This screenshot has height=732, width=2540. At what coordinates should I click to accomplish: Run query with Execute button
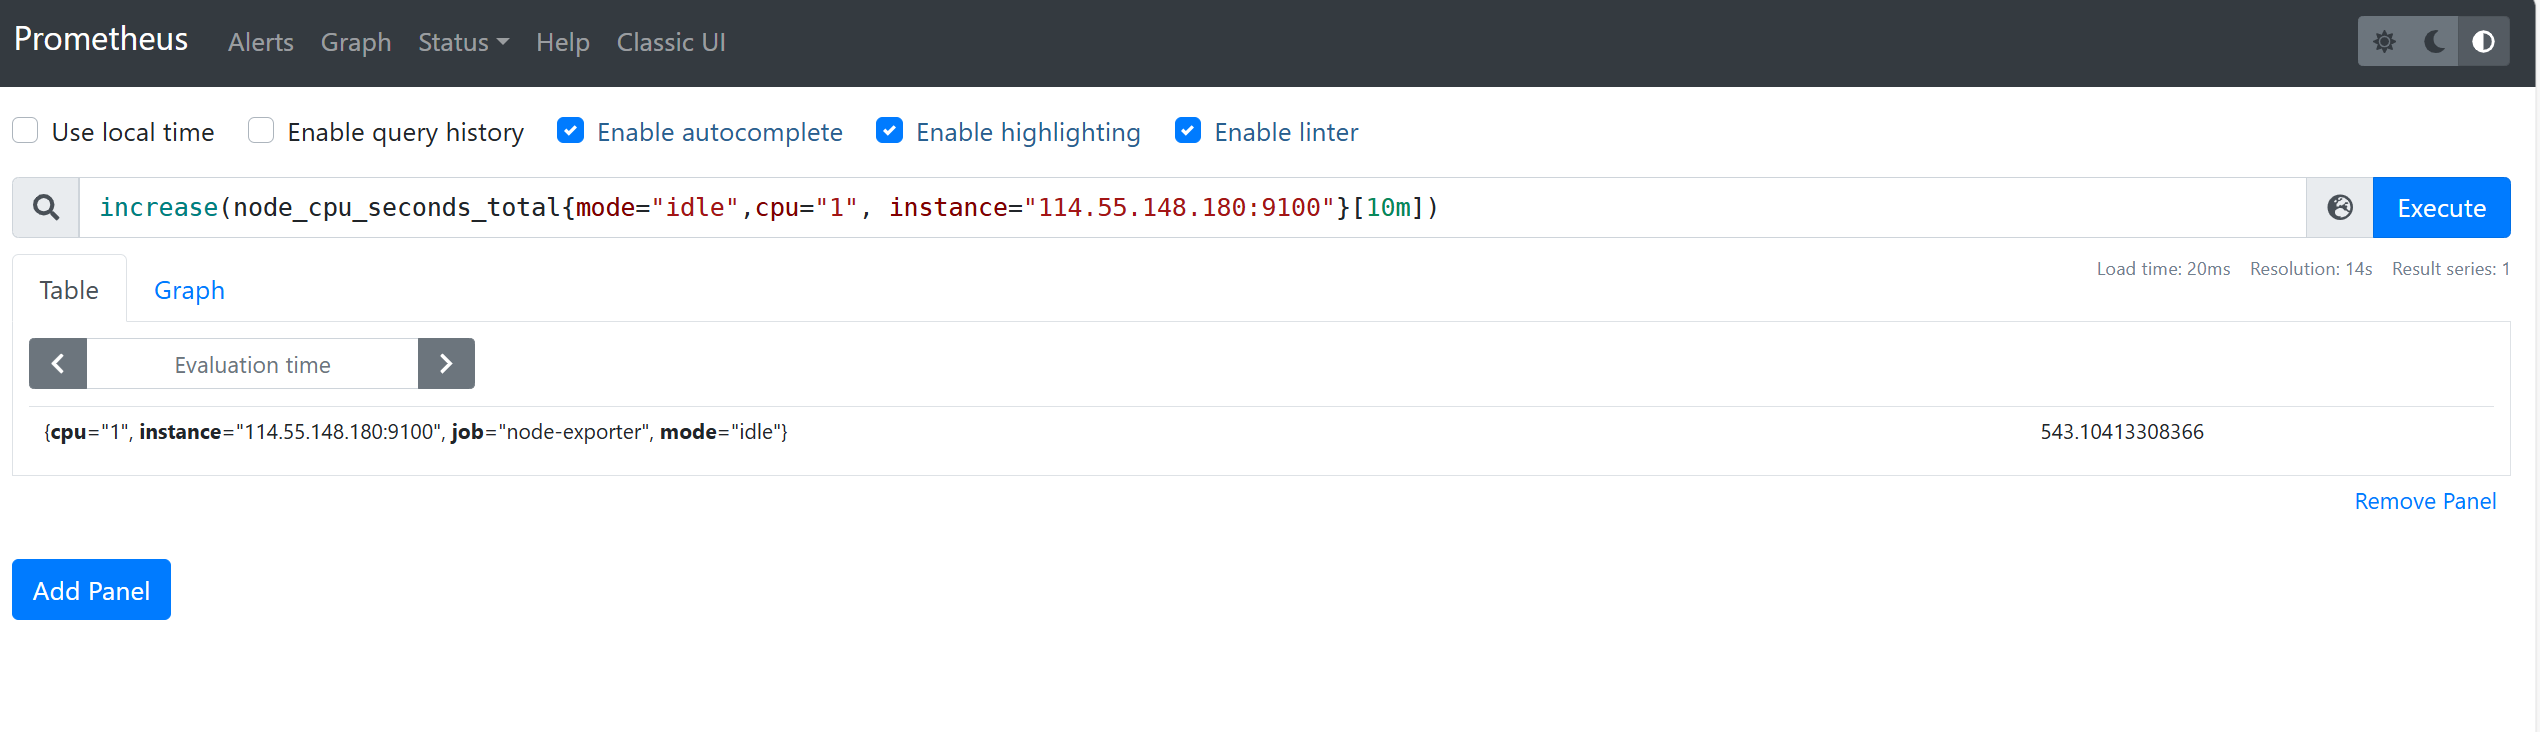point(2441,208)
